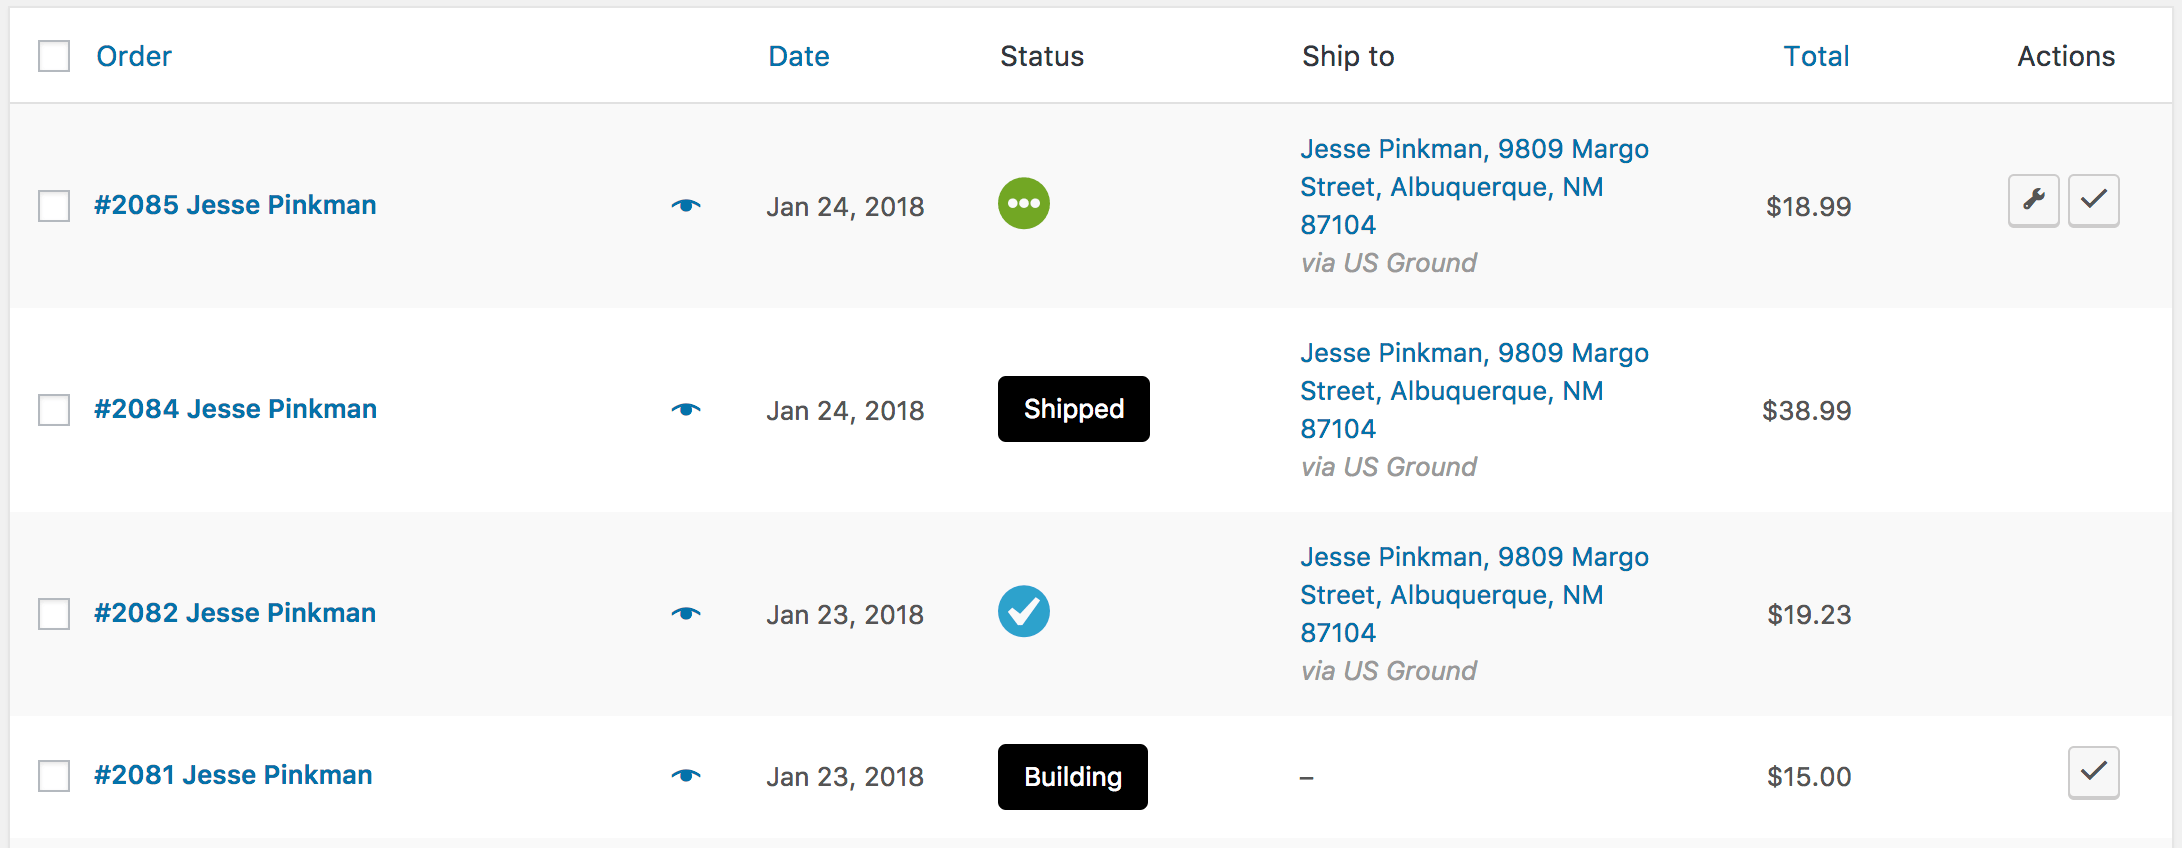Select the checkbox for order #2084
Viewport: 2182px width, 848px height.
pos(53,410)
